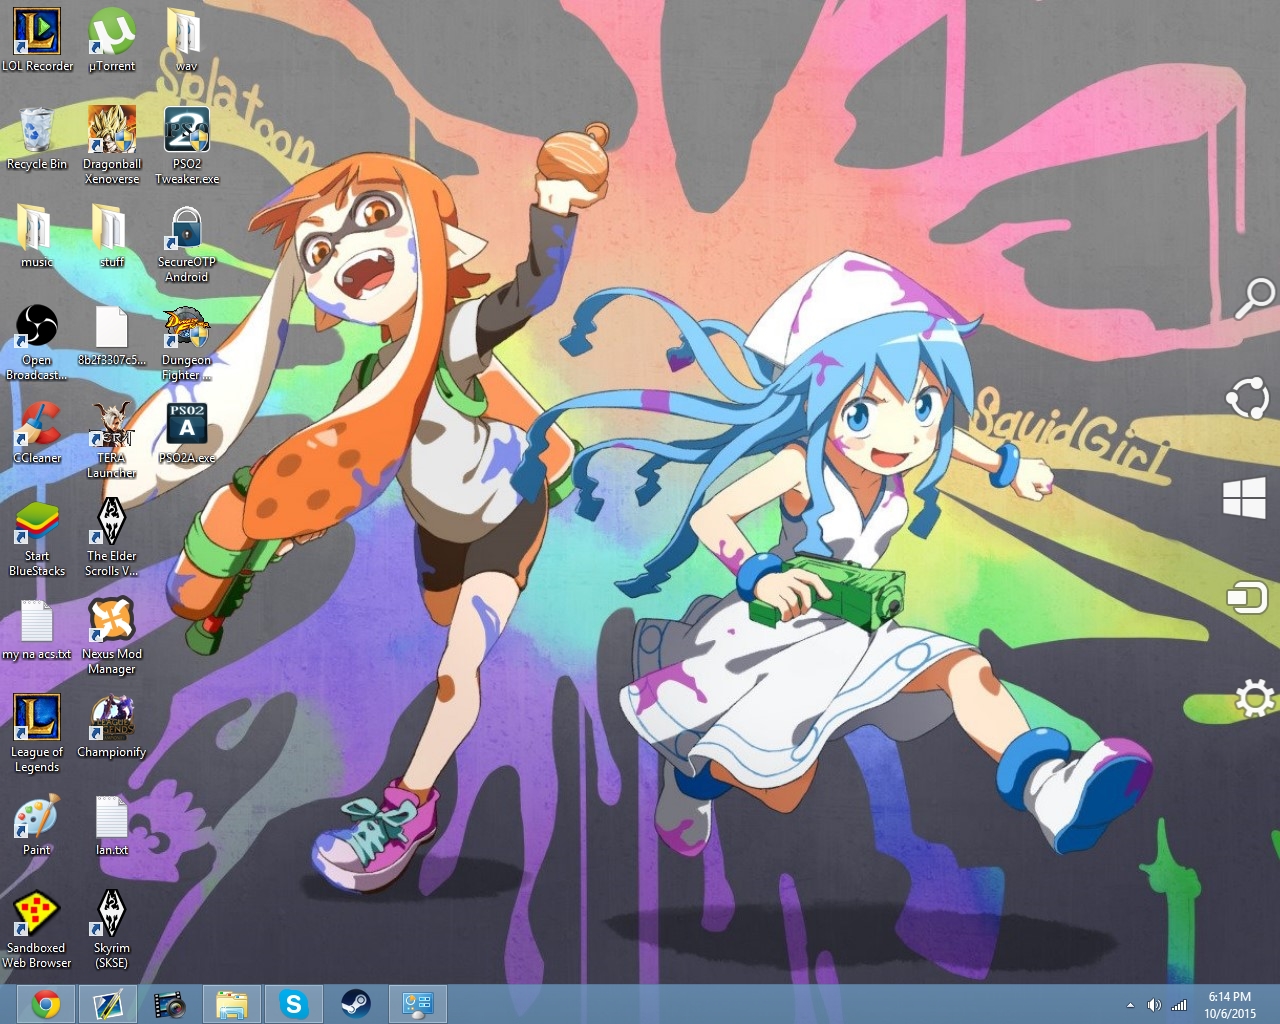Select the Sandboxed Web Browser shortcut
The image size is (1280, 1024).
point(37,929)
